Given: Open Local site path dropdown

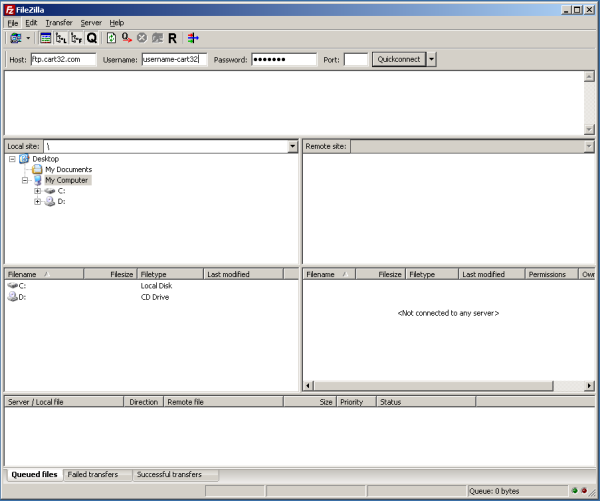Looking at the screenshot, I should pyautogui.click(x=293, y=146).
